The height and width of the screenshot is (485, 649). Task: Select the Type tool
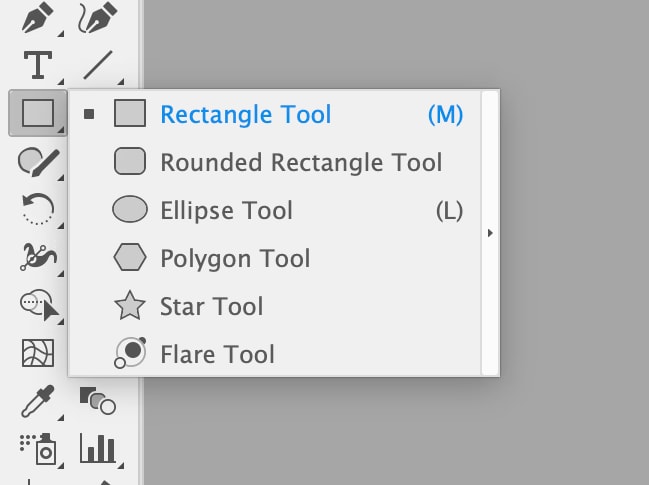37,65
